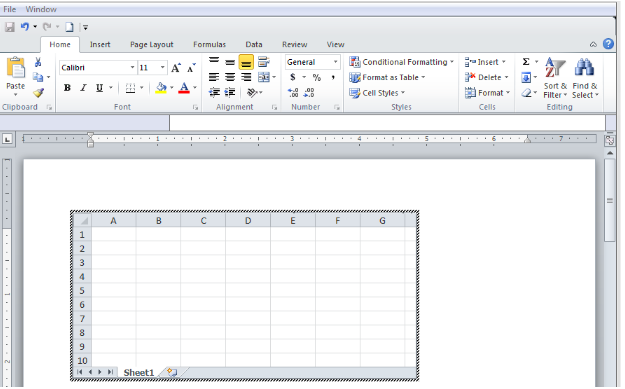Viewport: 625px width, 389px height.
Task: Apply the red font color A
Action: [x=184, y=88]
